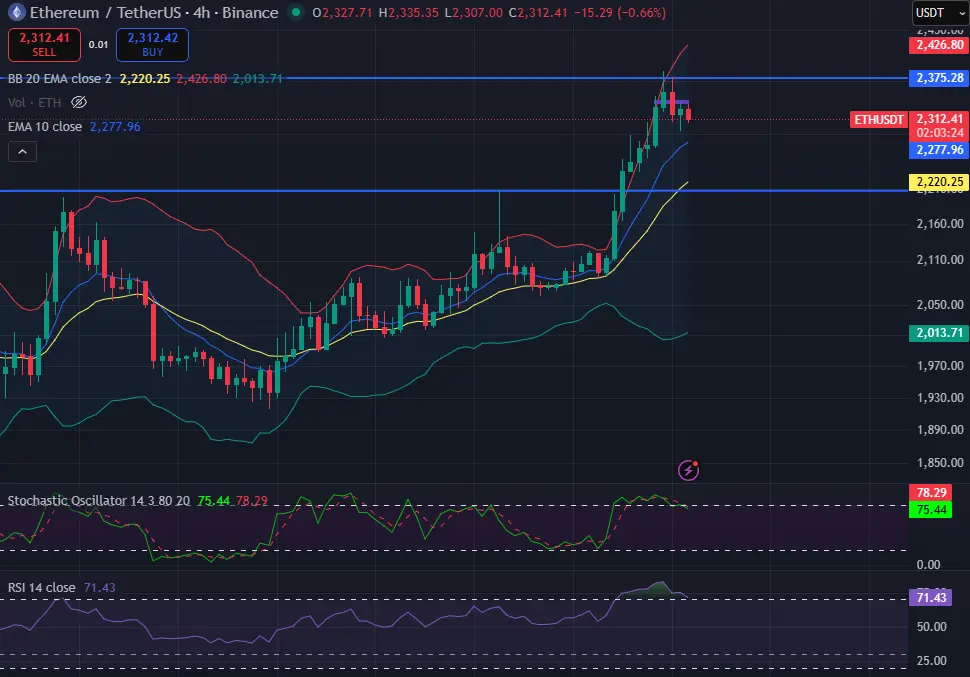Select the EMA 10 close indicator legend
Viewport: 970px width, 677px height.
point(45,127)
